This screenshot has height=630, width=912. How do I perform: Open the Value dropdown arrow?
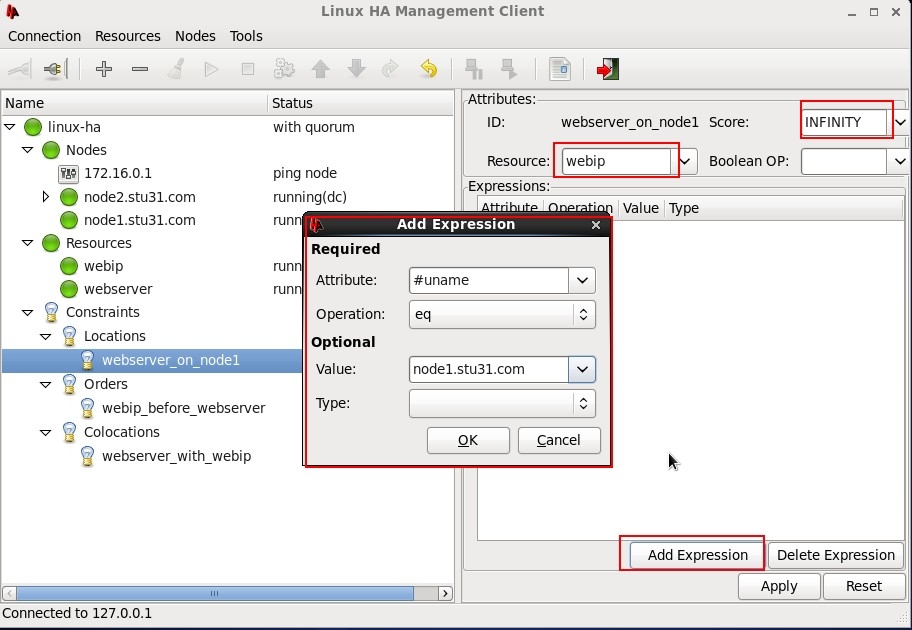[582, 369]
